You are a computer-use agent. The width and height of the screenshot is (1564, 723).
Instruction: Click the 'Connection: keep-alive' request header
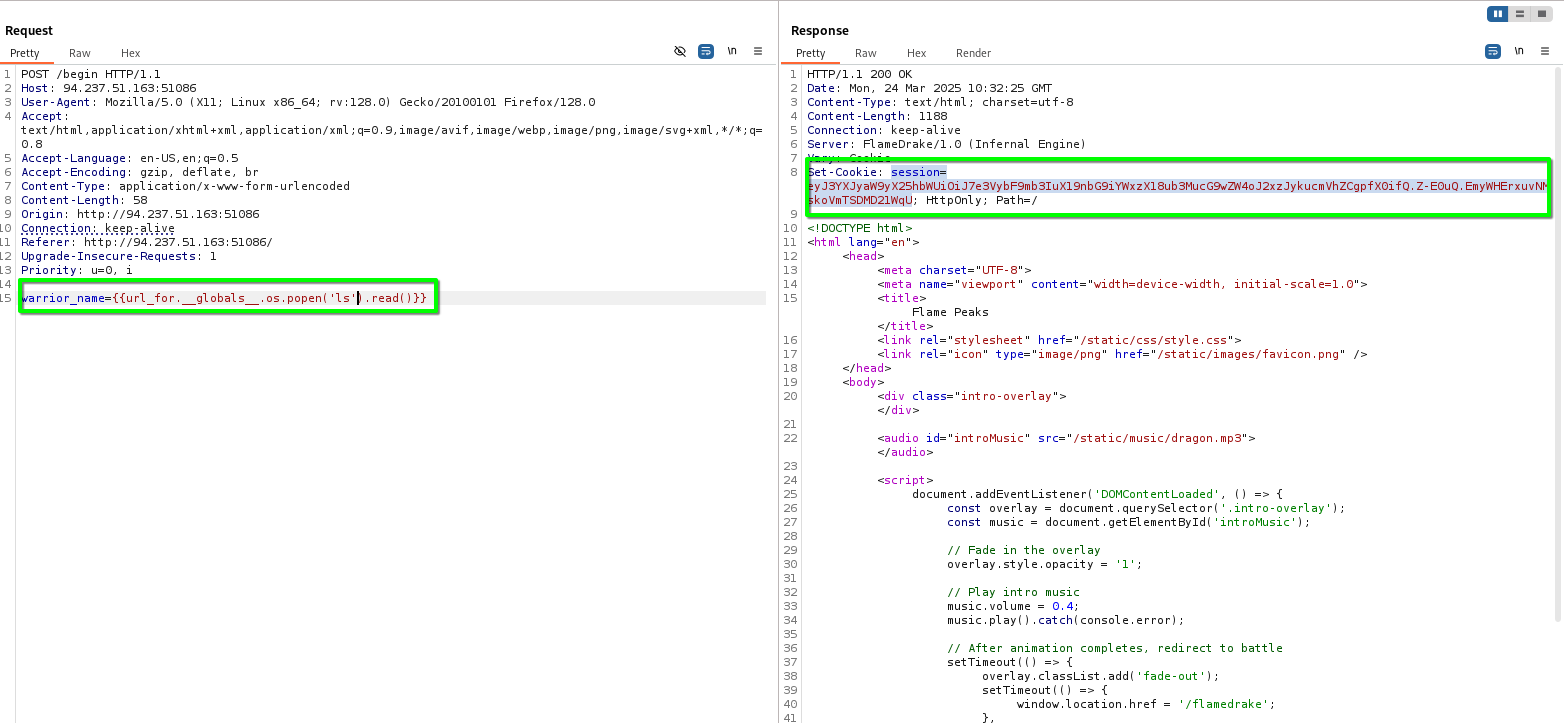pos(98,228)
